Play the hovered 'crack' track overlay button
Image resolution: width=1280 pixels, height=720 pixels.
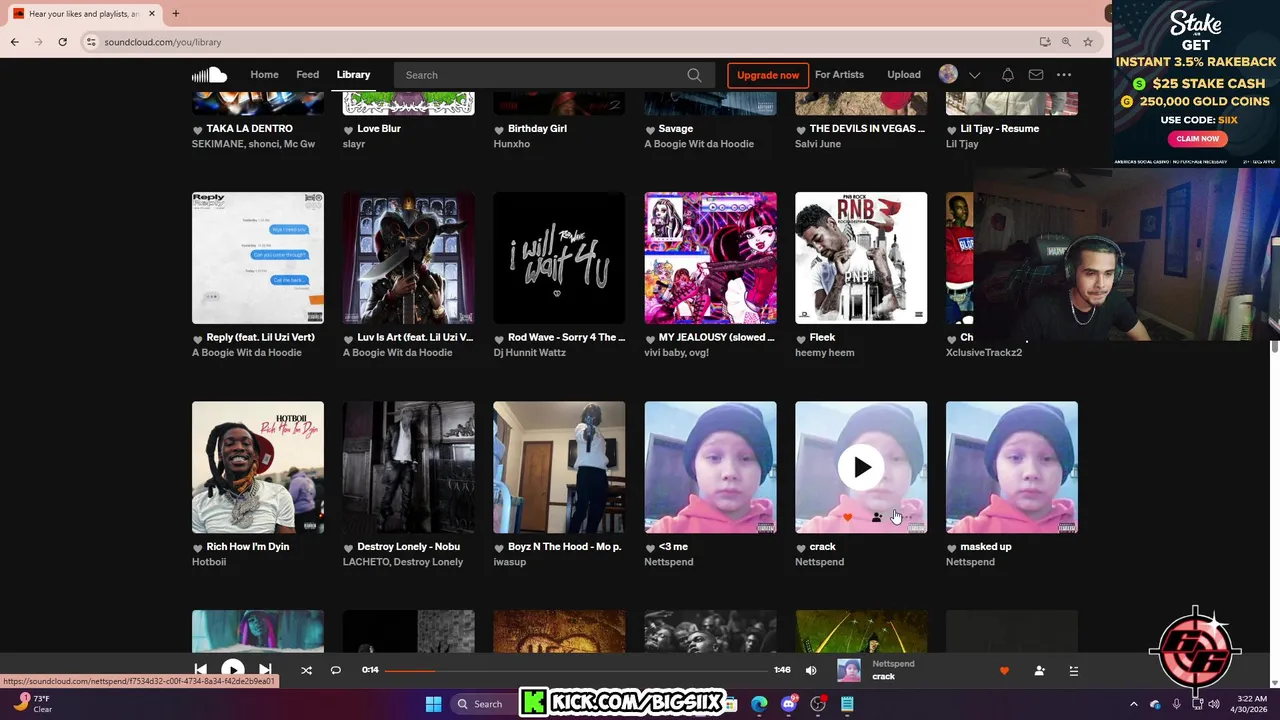pos(861,467)
